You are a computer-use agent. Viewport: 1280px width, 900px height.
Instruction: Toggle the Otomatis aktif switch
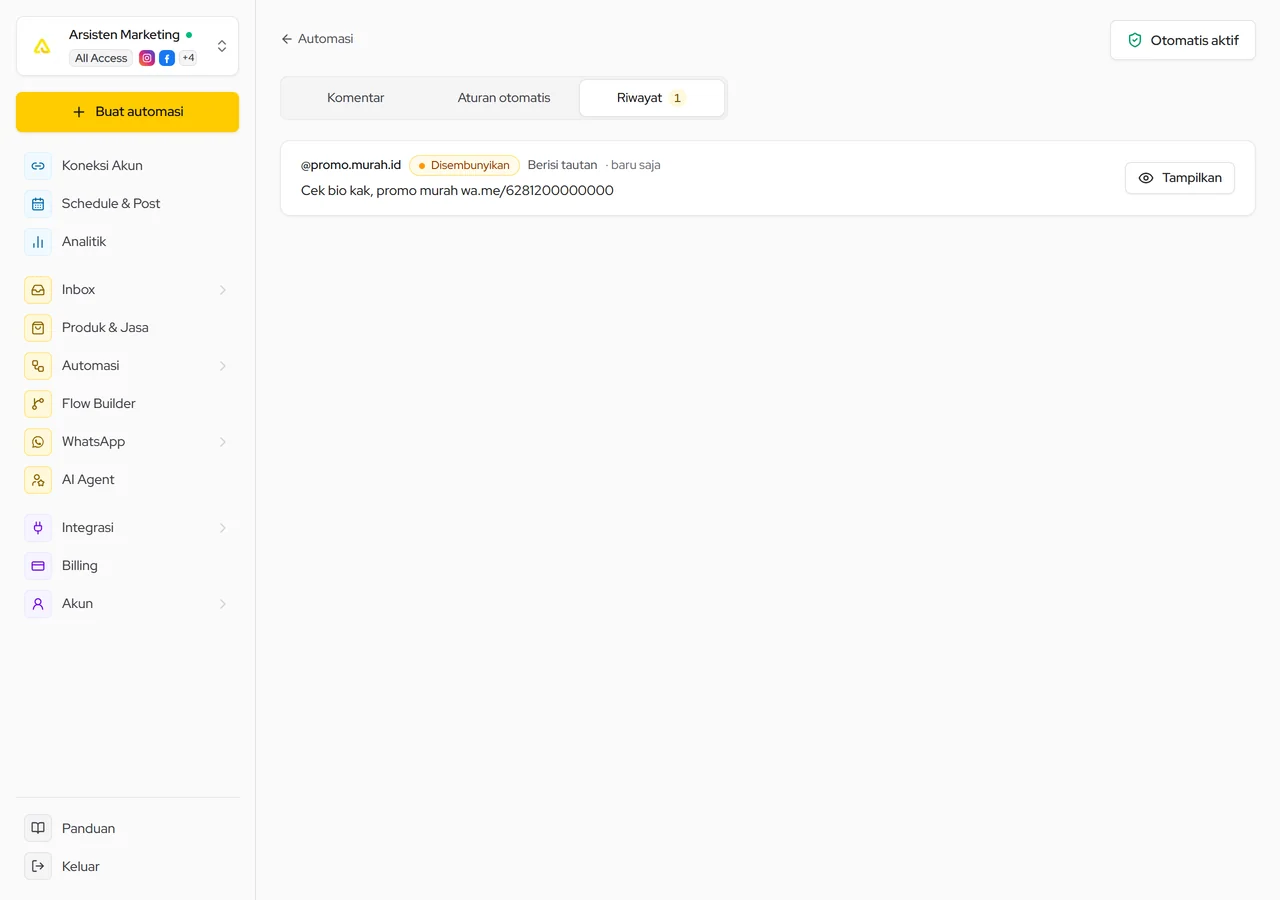coord(1183,40)
